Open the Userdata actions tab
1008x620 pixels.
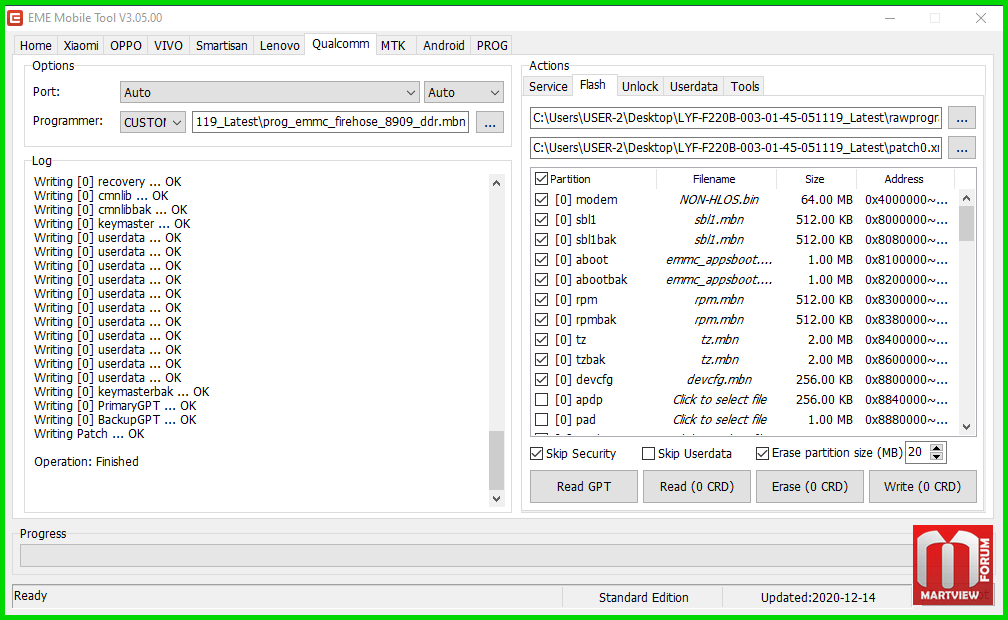pos(693,86)
